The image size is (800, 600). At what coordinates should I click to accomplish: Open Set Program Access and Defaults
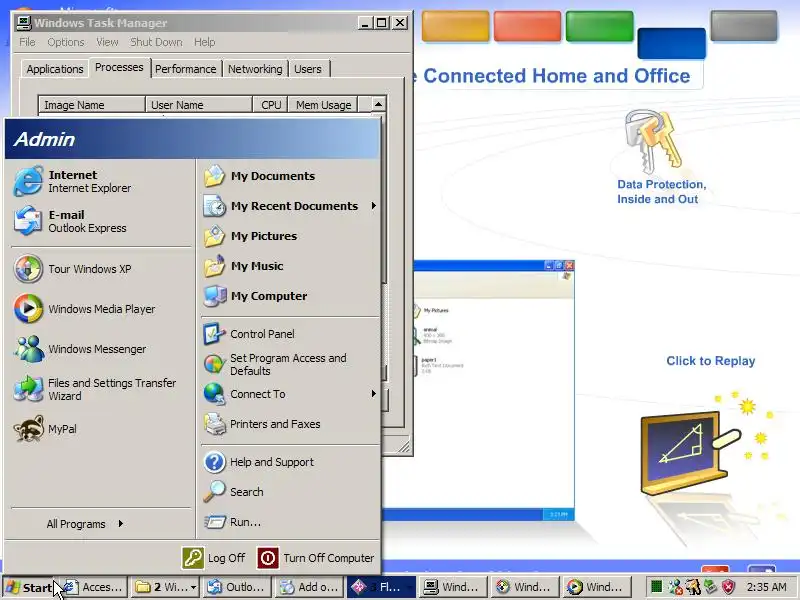[290, 364]
